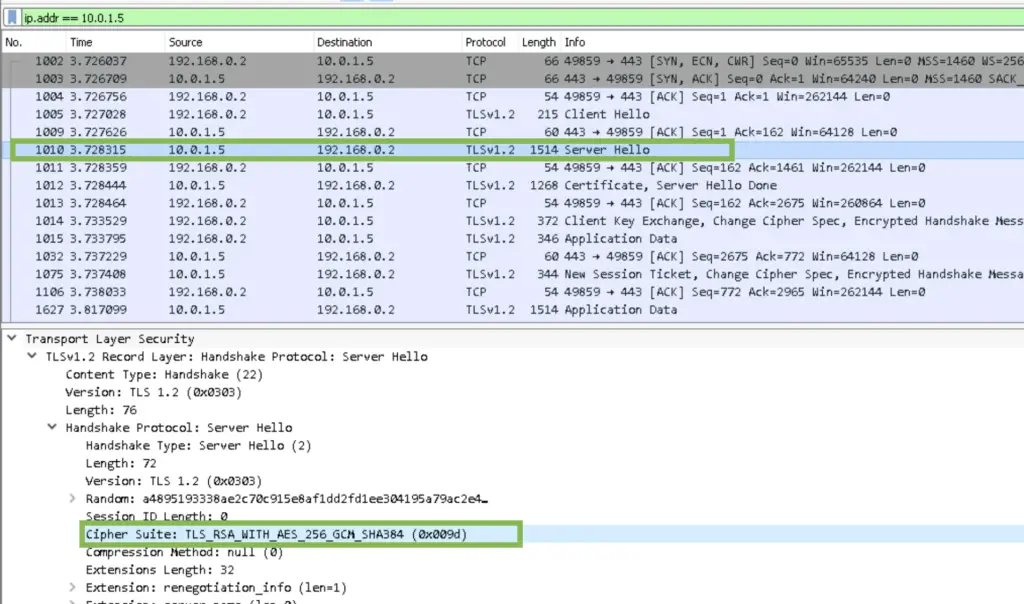Select handshake Version: TLS 1.2 under Length: 72

(174, 481)
